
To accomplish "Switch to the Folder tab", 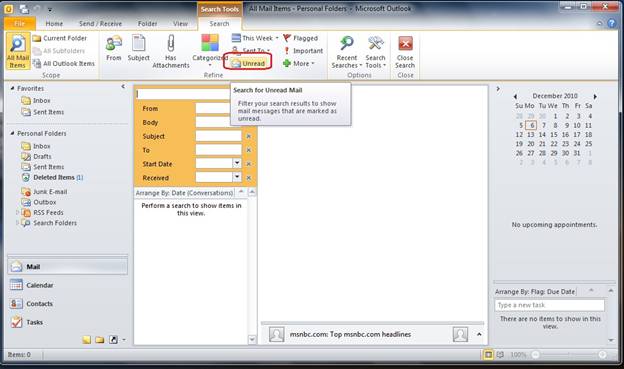I will point(148,23).
